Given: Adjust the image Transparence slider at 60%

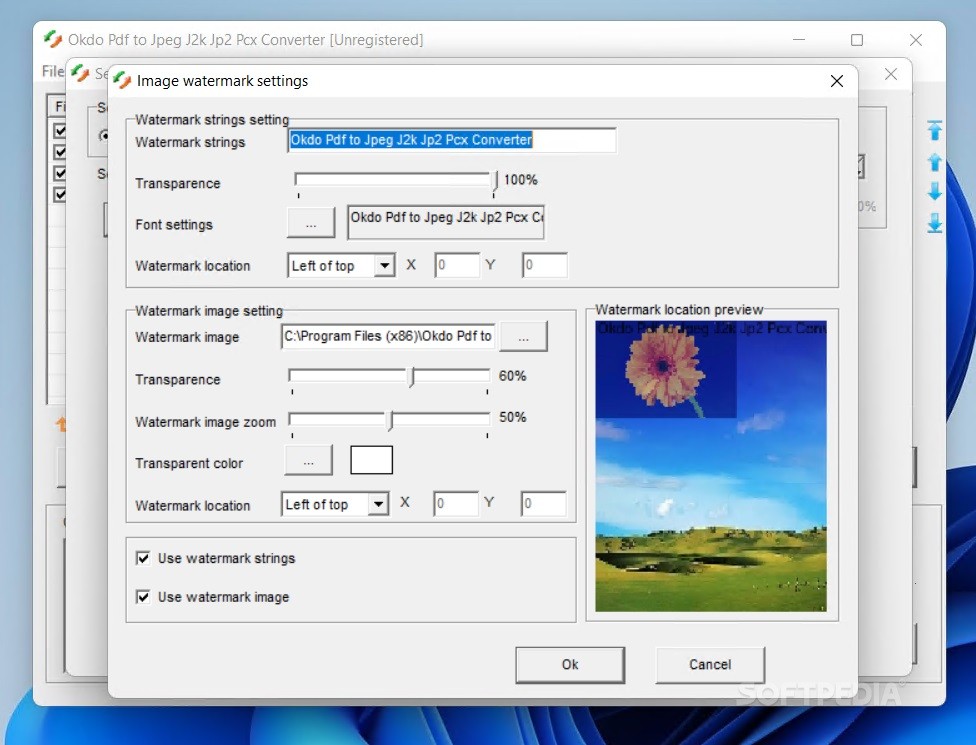Looking at the screenshot, I should coord(411,377).
